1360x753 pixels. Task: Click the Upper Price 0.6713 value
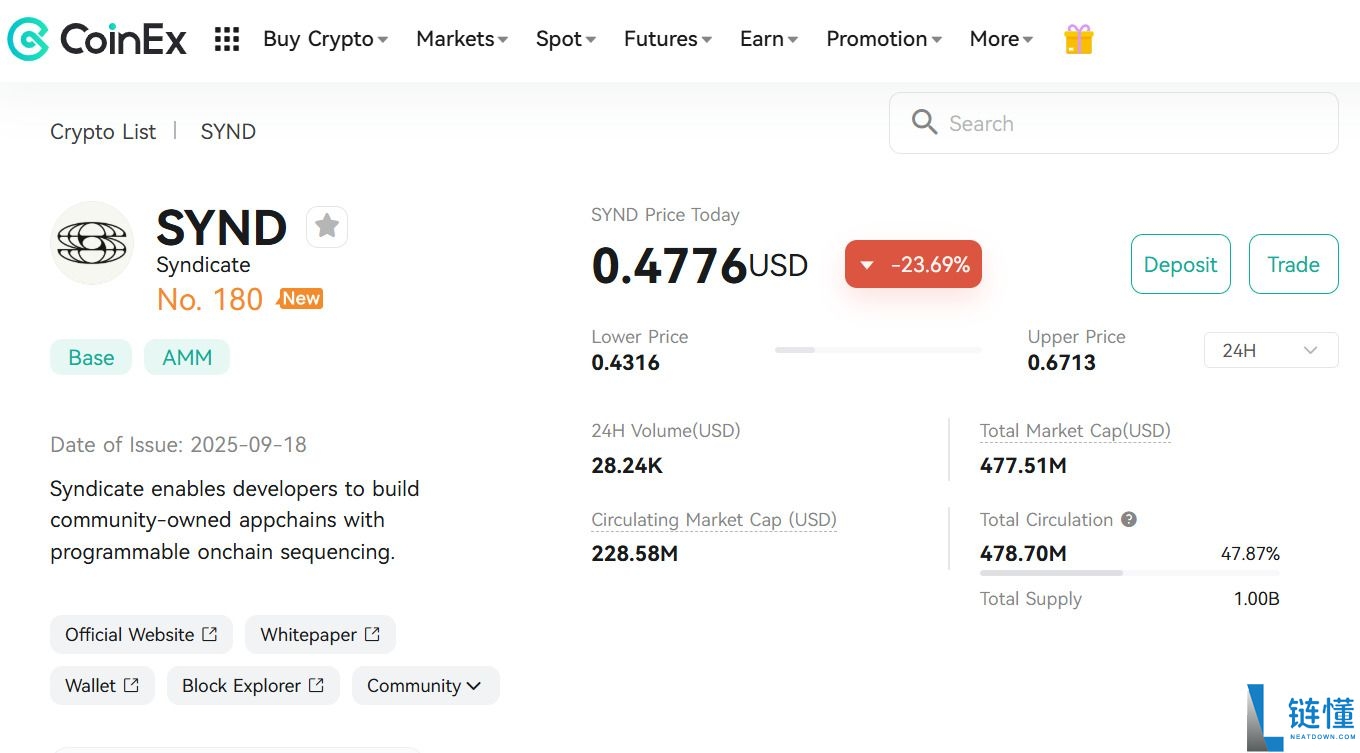click(1062, 362)
